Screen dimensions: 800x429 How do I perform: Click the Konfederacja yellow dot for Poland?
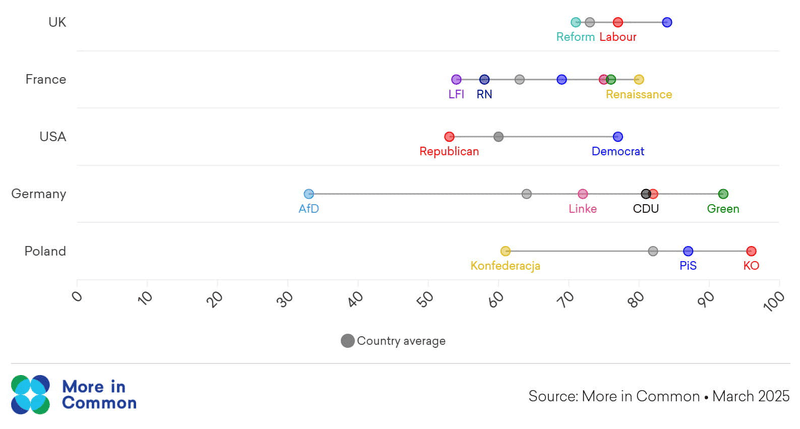click(505, 251)
